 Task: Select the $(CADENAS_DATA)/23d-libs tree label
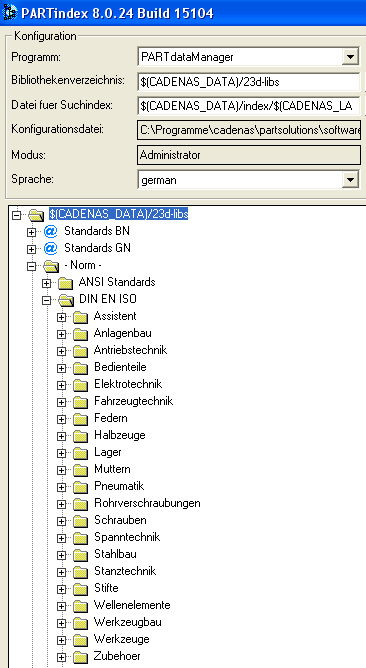point(118,214)
